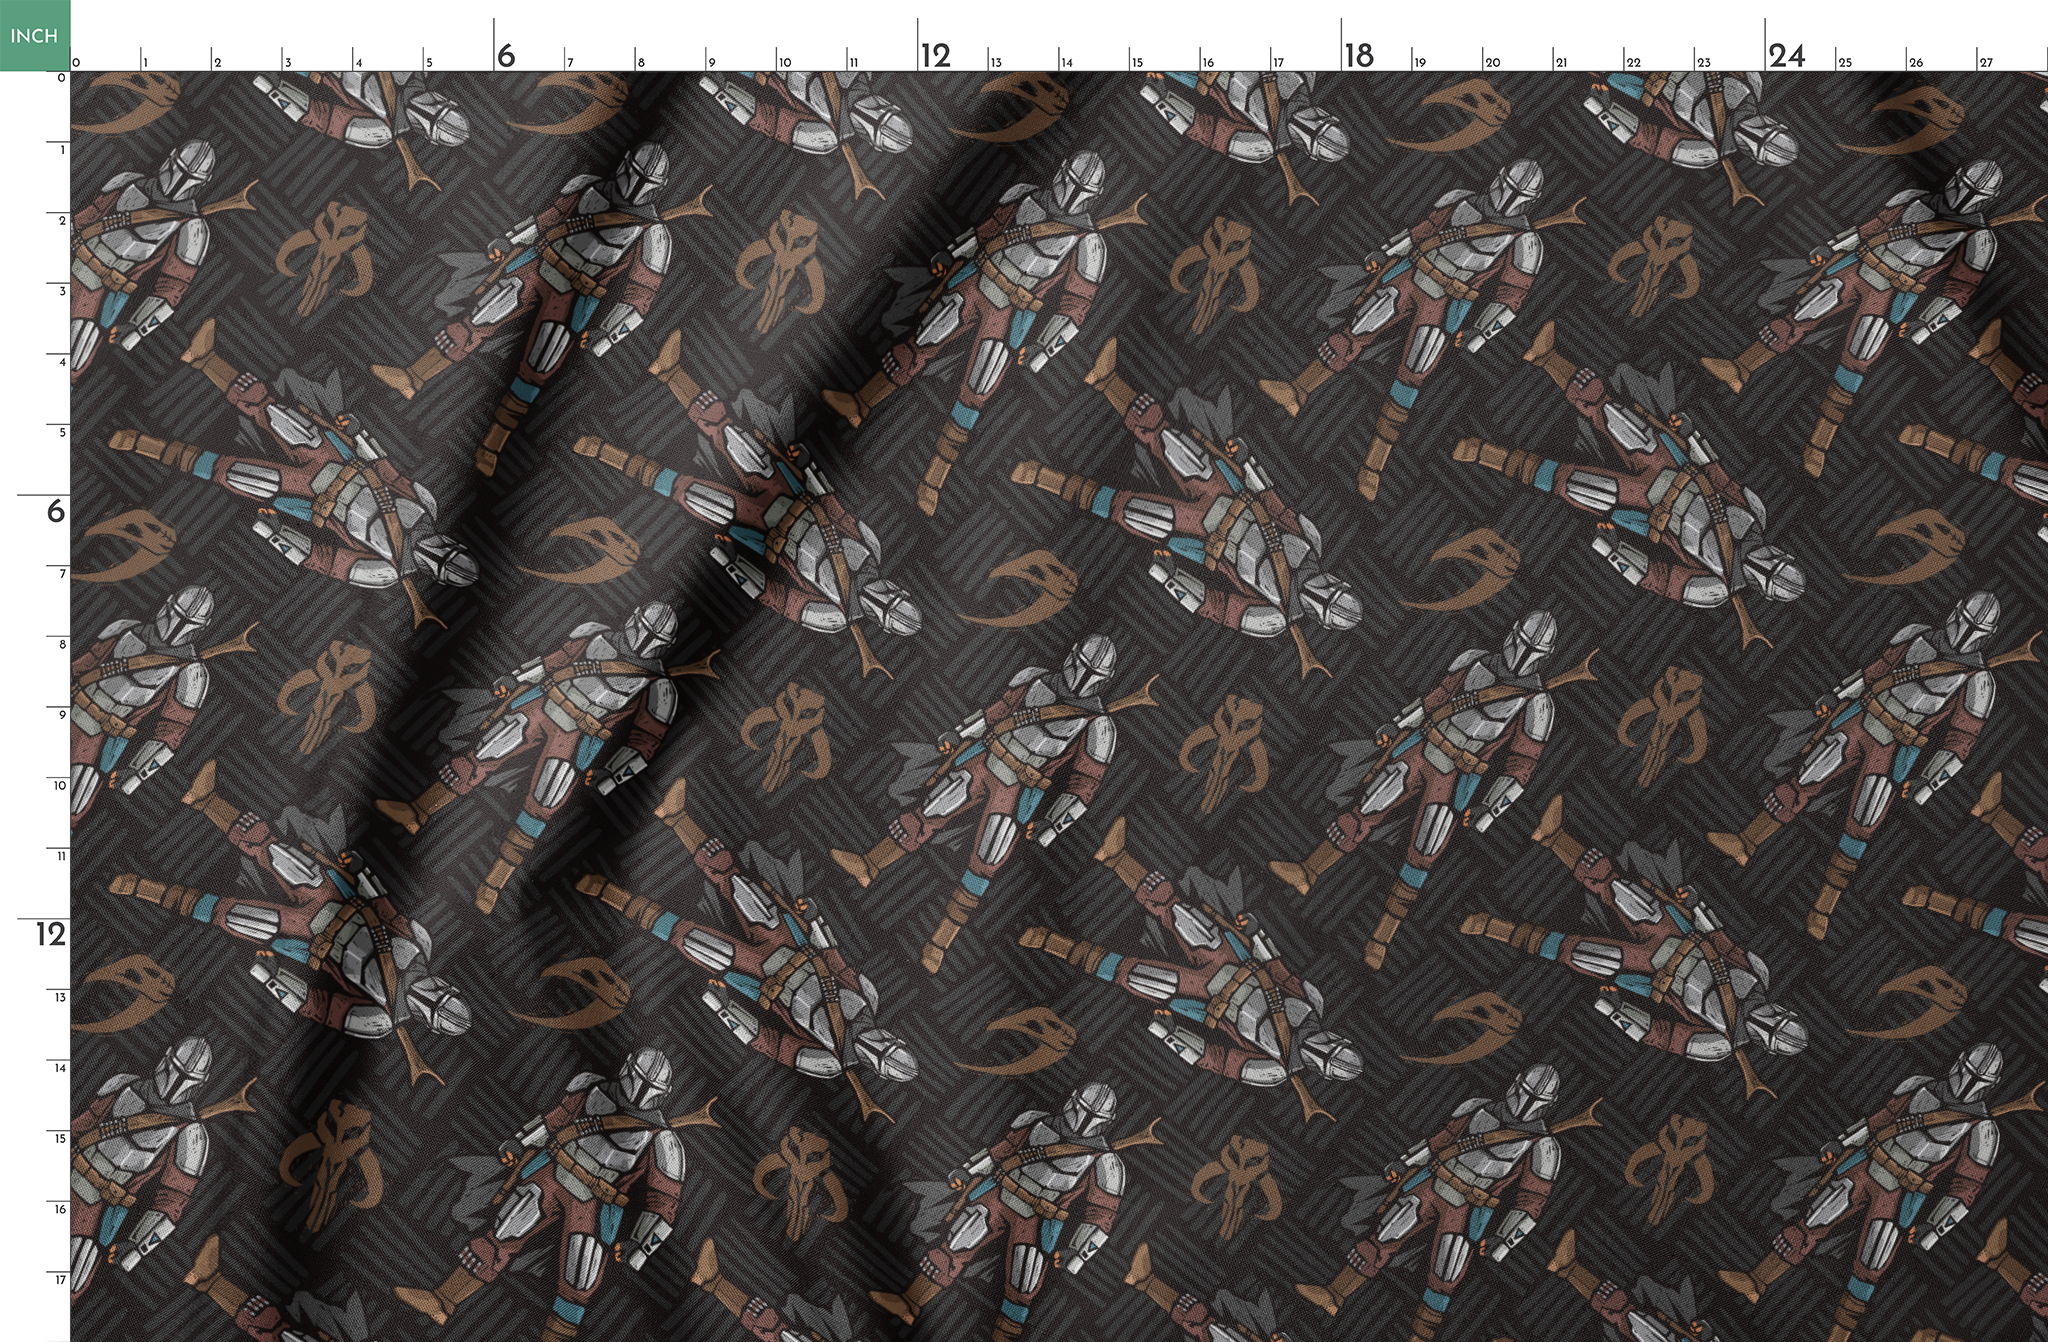
Task: Click the green INCH unit badge
Action: click(x=35, y=35)
